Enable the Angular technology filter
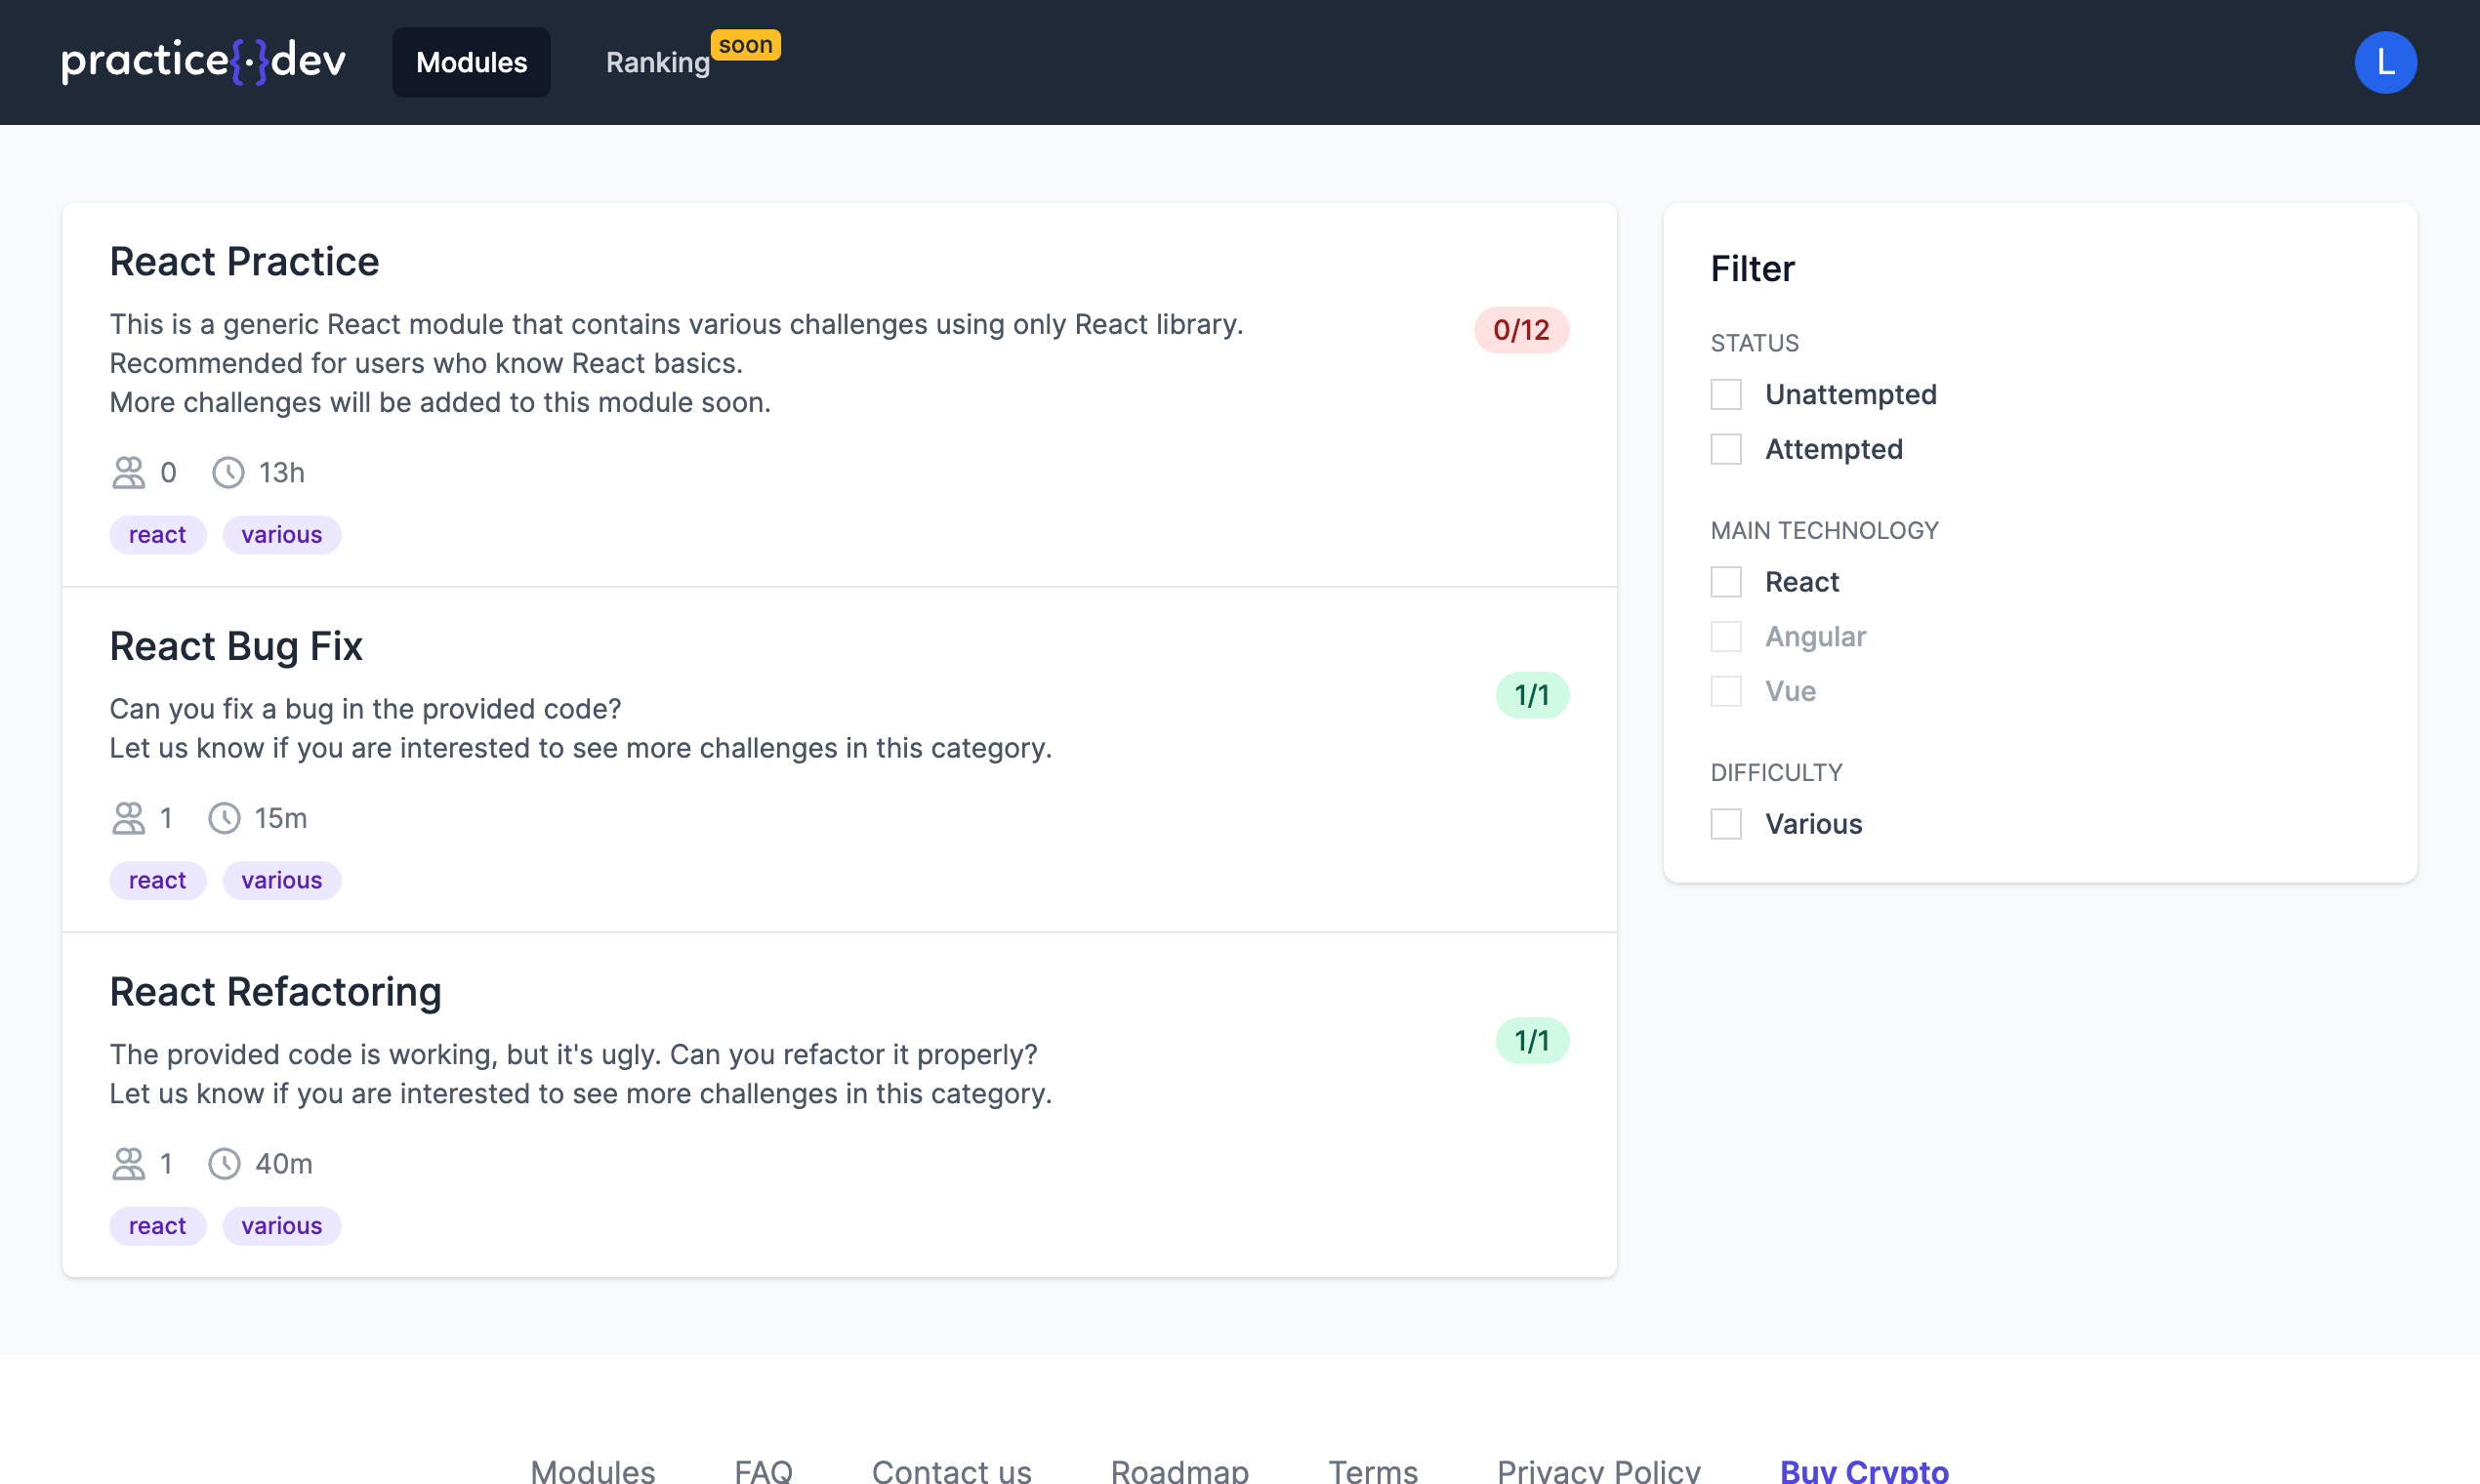This screenshot has height=1484, width=2480. (1727, 636)
